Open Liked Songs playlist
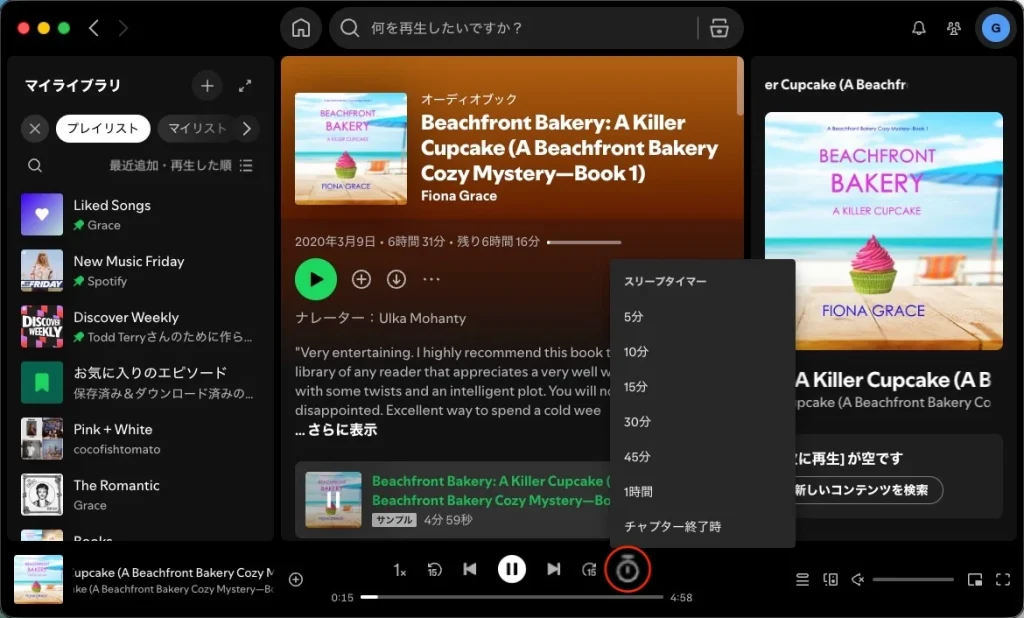The height and width of the screenshot is (618, 1024). [142, 214]
